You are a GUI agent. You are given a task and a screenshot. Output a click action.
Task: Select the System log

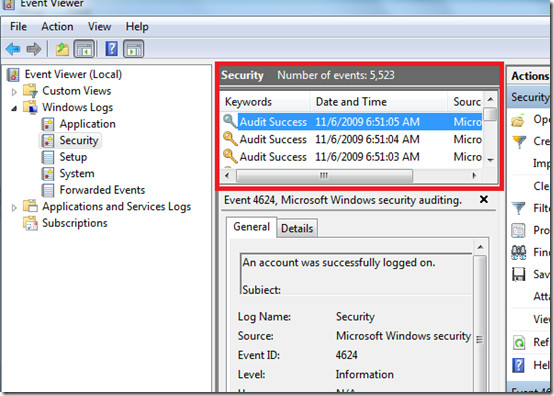77,174
